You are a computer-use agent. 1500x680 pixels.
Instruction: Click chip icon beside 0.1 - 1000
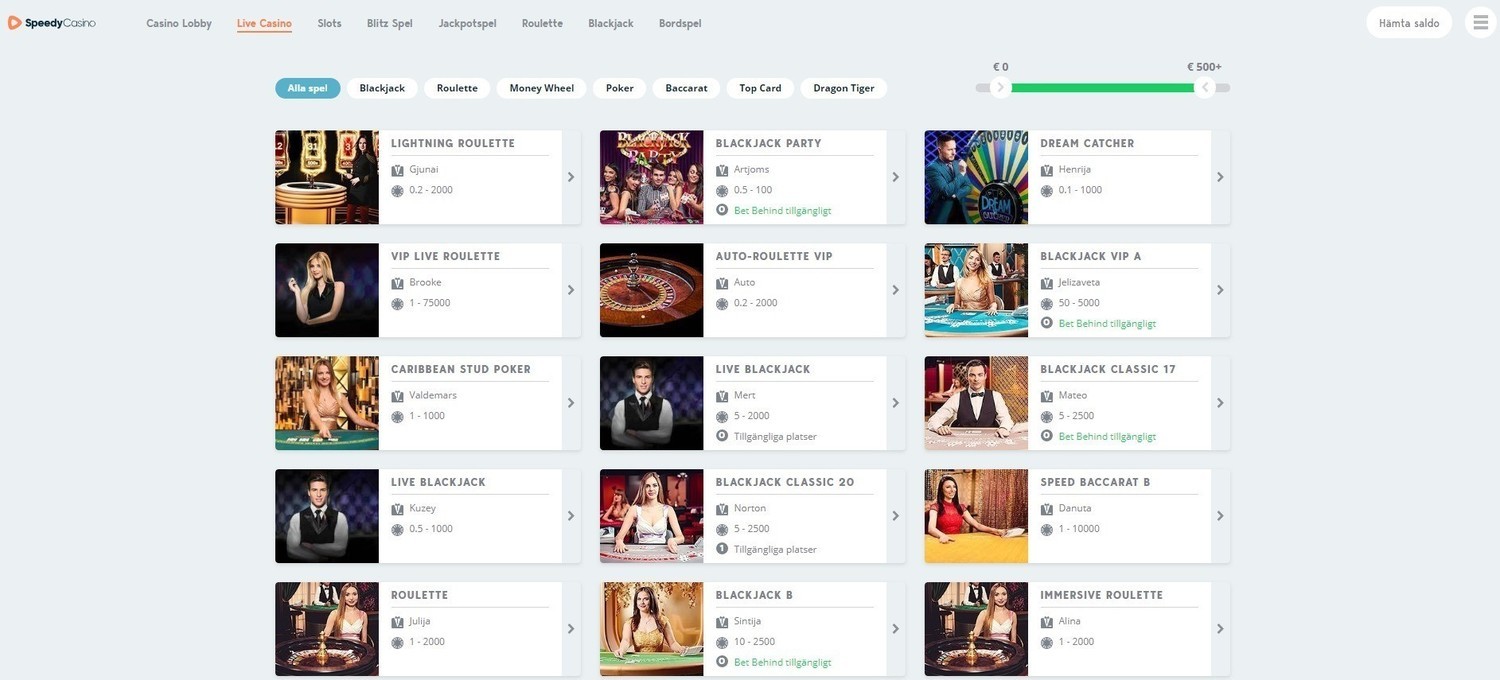click(x=1047, y=190)
